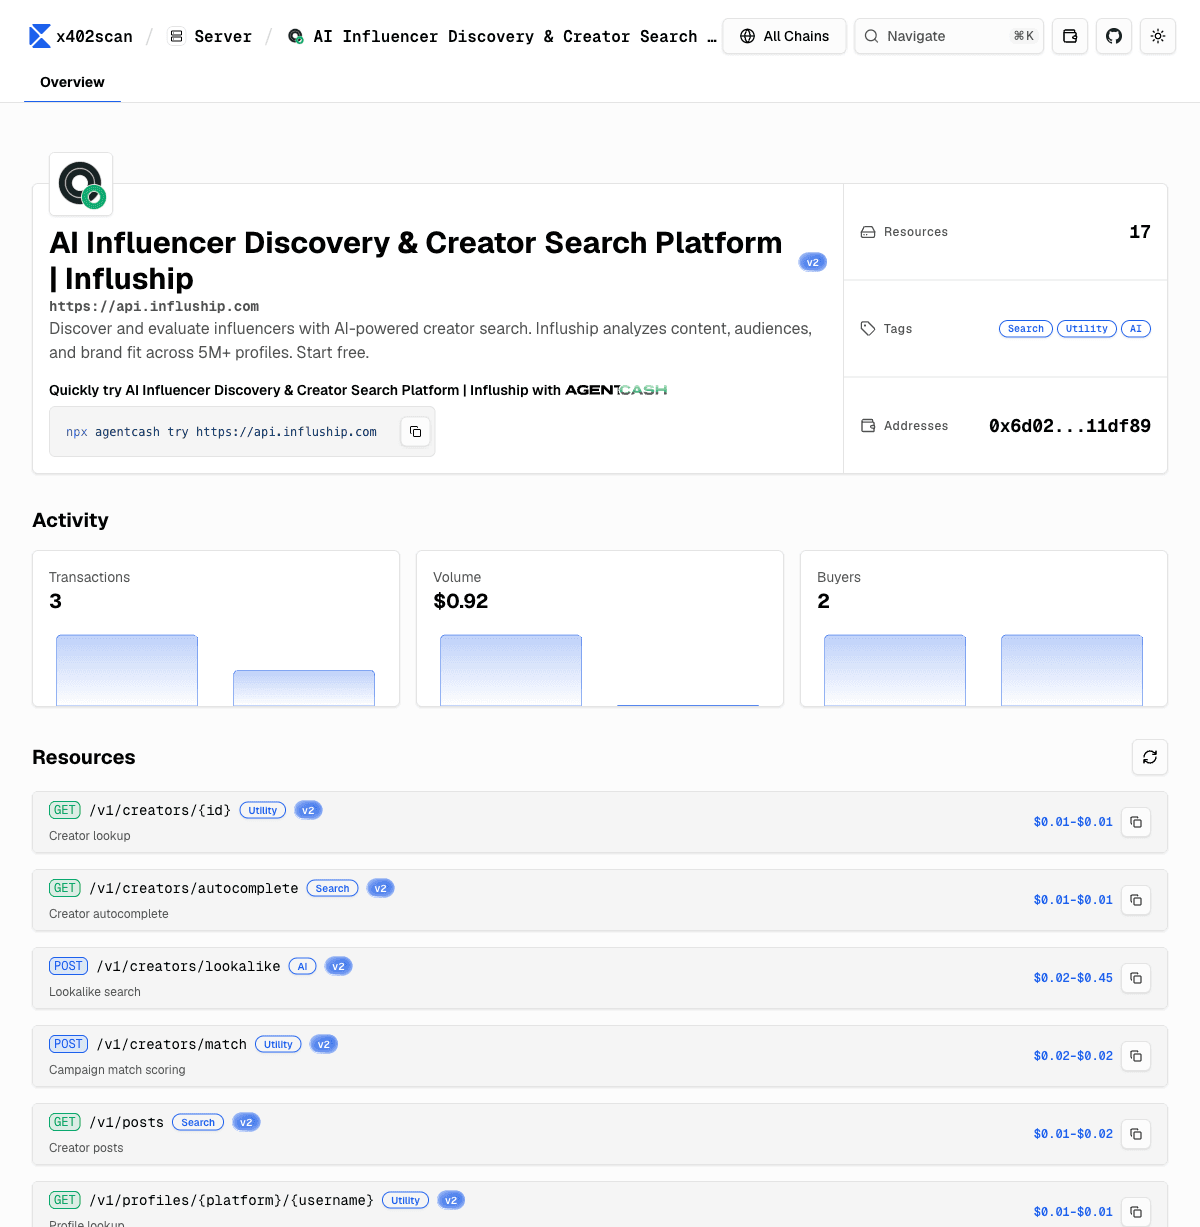Open the wallet icon button
This screenshot has width=1200, height=1227.
click(1070, 36)
